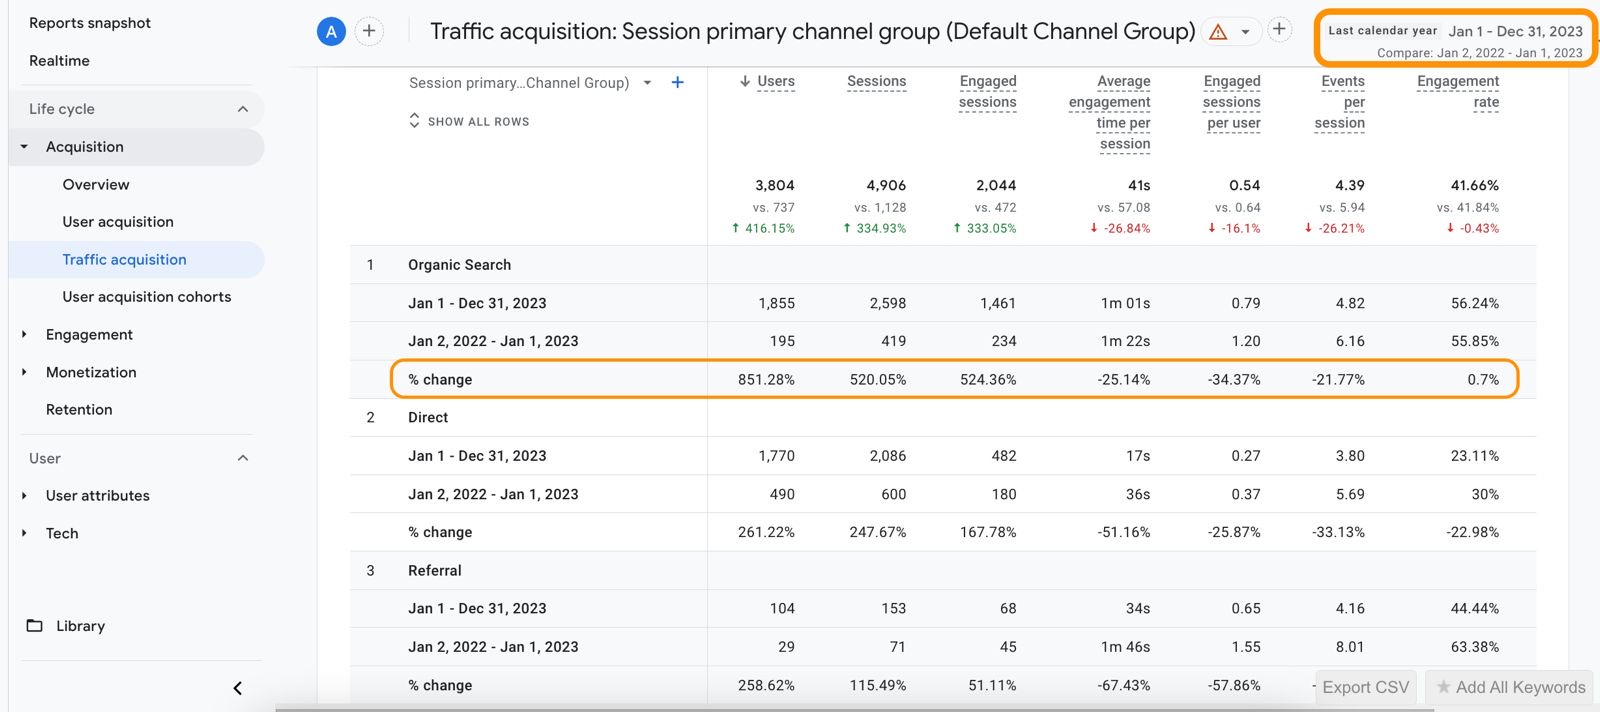
Task: Click the orange warning triangle icon
Action: 1218,32
